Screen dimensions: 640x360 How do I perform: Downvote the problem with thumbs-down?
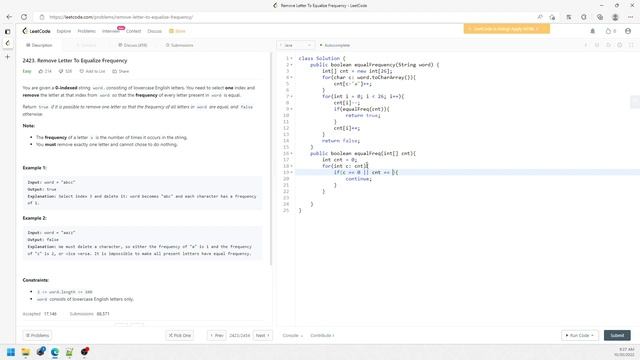click(65, 71)
